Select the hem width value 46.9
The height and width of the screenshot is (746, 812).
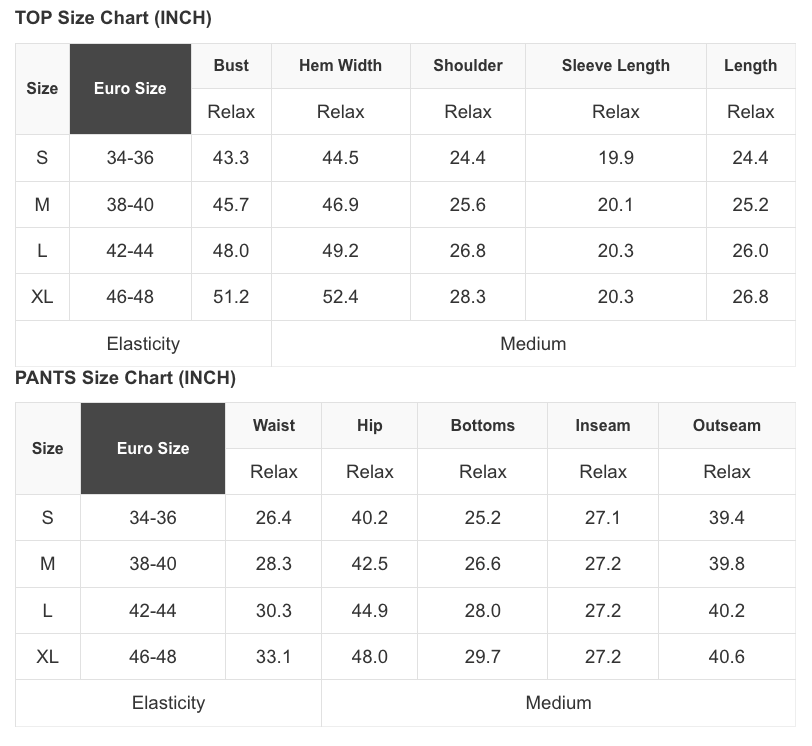pyautogui.click(x=340, y=205)
